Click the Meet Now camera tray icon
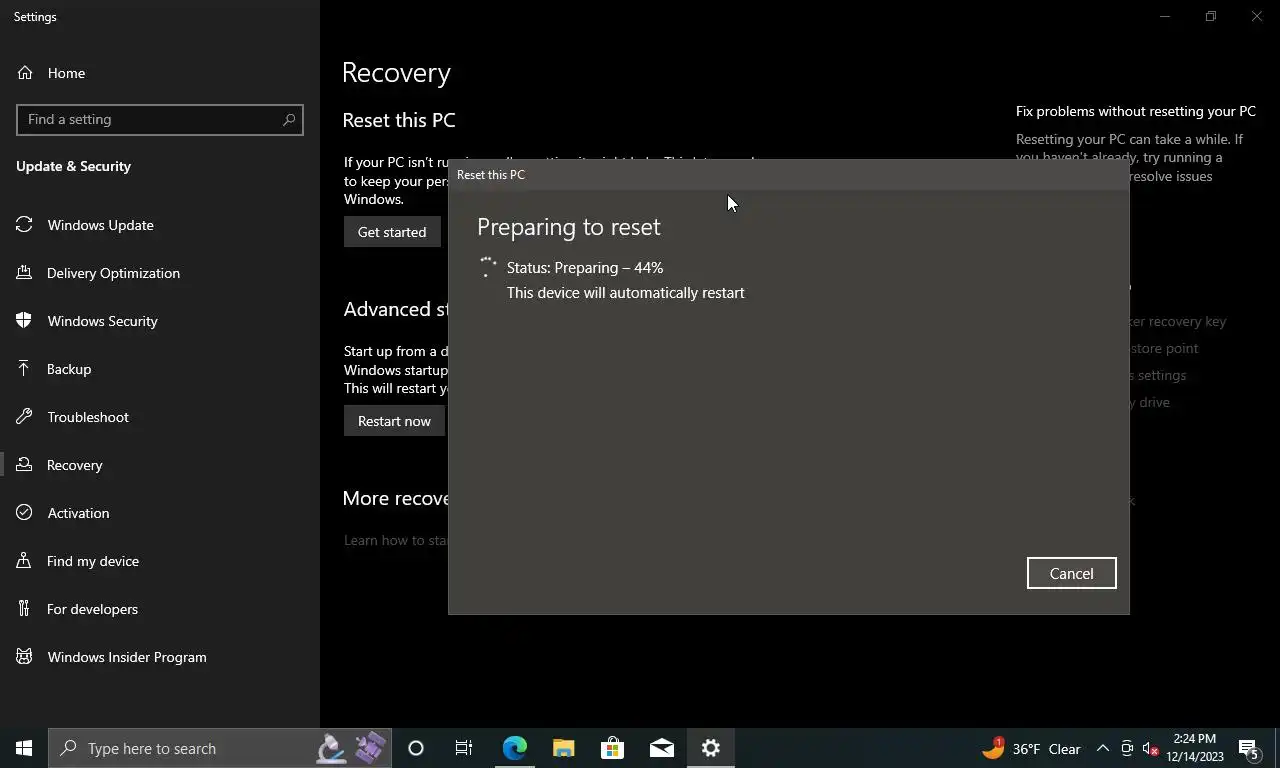1280x768 pixels. pos(1127,748)
